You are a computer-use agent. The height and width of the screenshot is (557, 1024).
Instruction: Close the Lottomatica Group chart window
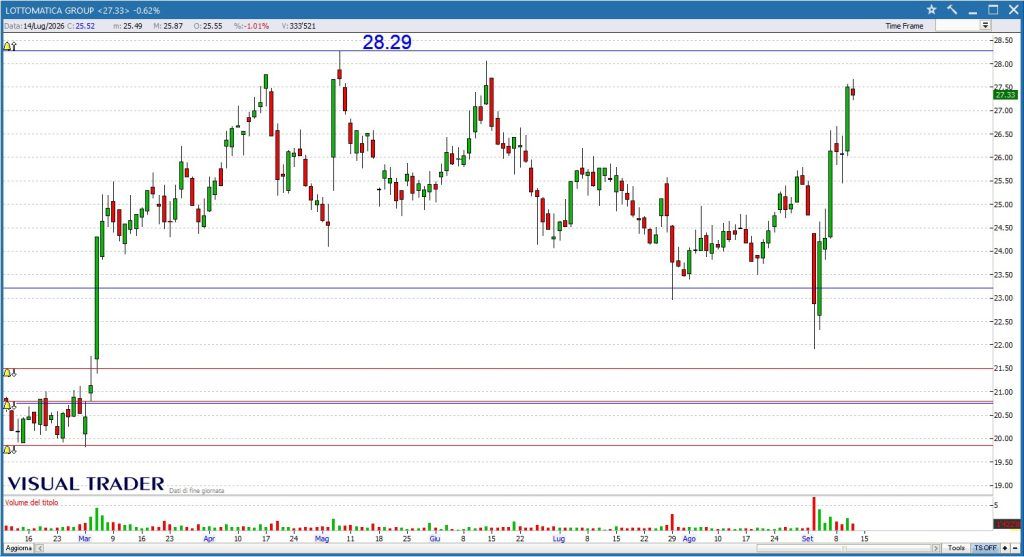tap(1014, 10)
